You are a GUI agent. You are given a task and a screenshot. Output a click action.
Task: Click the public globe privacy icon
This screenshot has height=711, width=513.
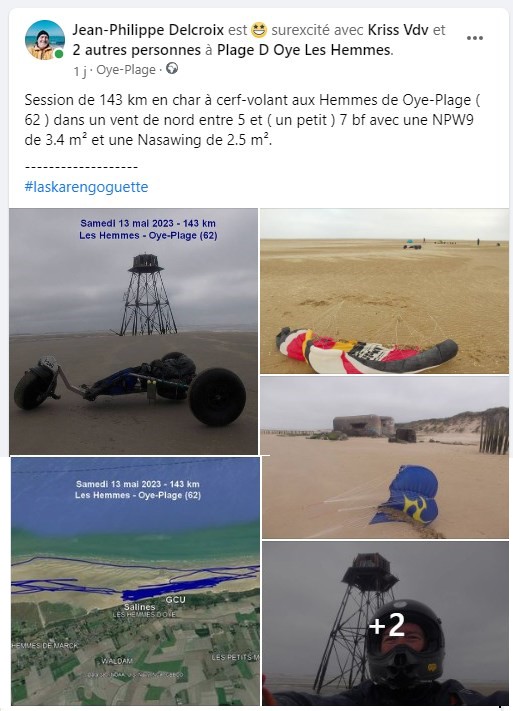pos(172,69)
